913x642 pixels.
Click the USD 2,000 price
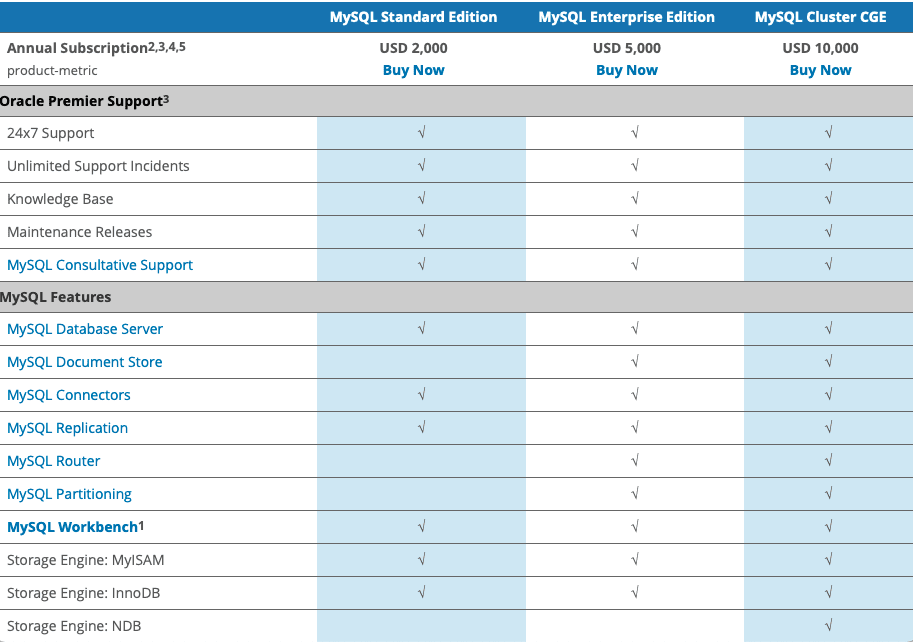point(413,48)
